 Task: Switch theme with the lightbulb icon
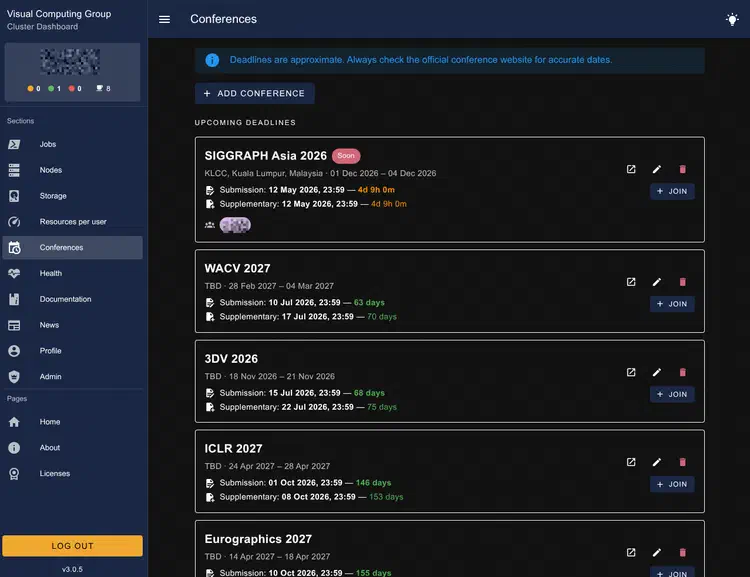tap(732, 19)
